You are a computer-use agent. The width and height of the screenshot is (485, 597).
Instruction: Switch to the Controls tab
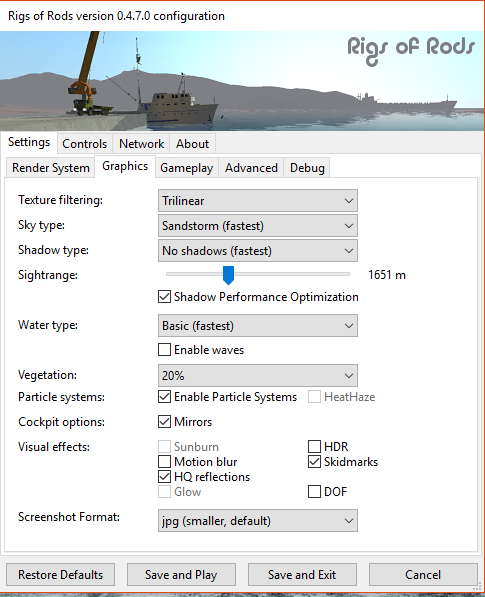pyautogui.click(x=85, y=144)
